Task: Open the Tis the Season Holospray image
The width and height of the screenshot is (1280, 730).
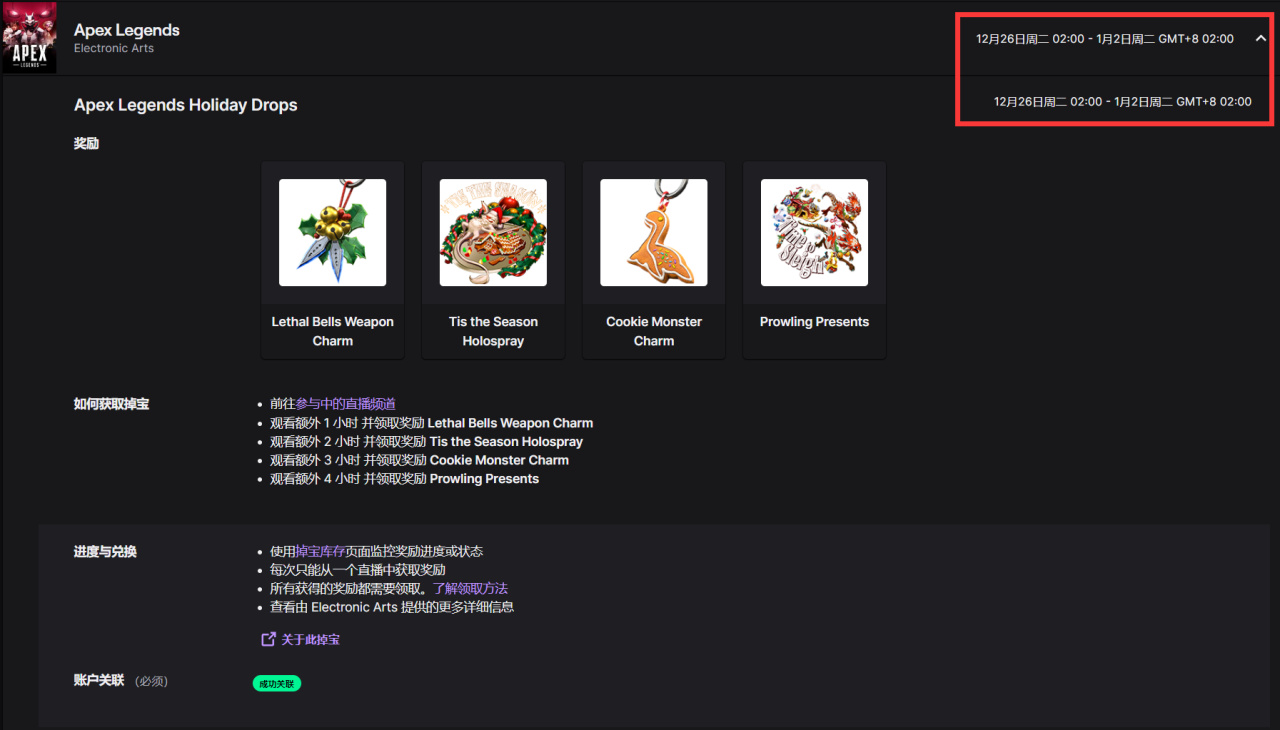Action: tap(493, 233)
